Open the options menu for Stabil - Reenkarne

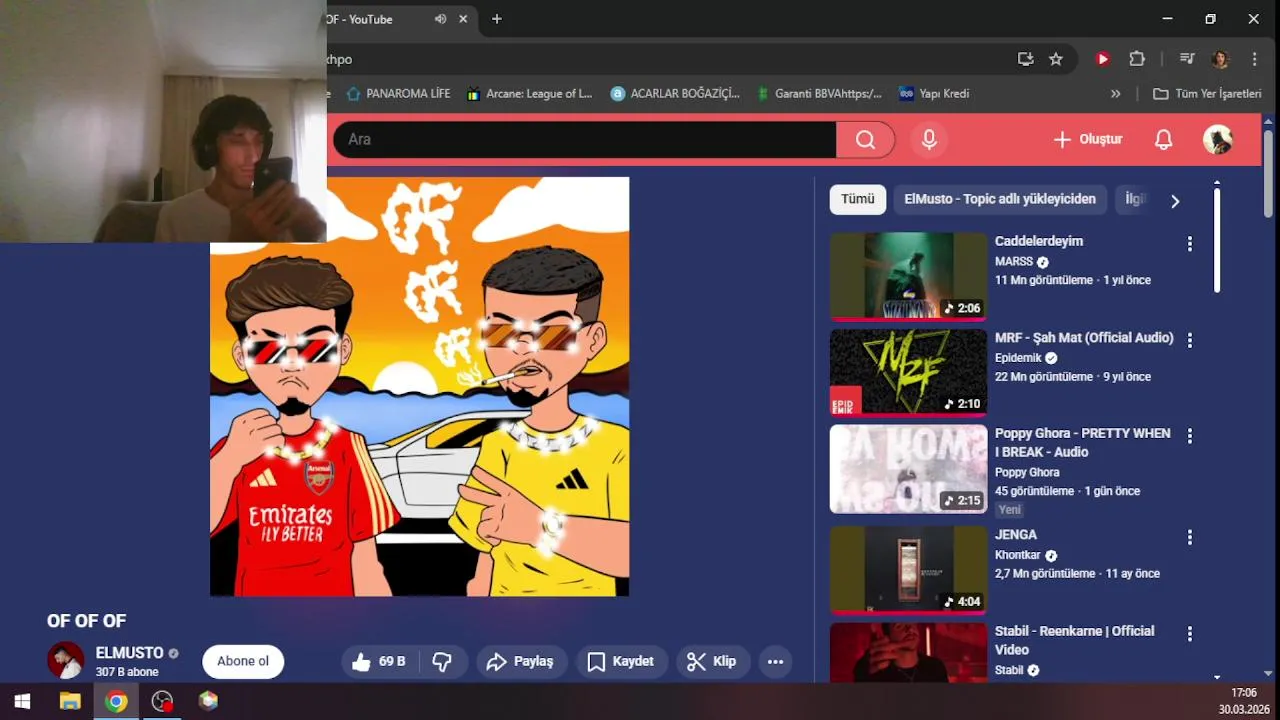[x=1190, y=633]
